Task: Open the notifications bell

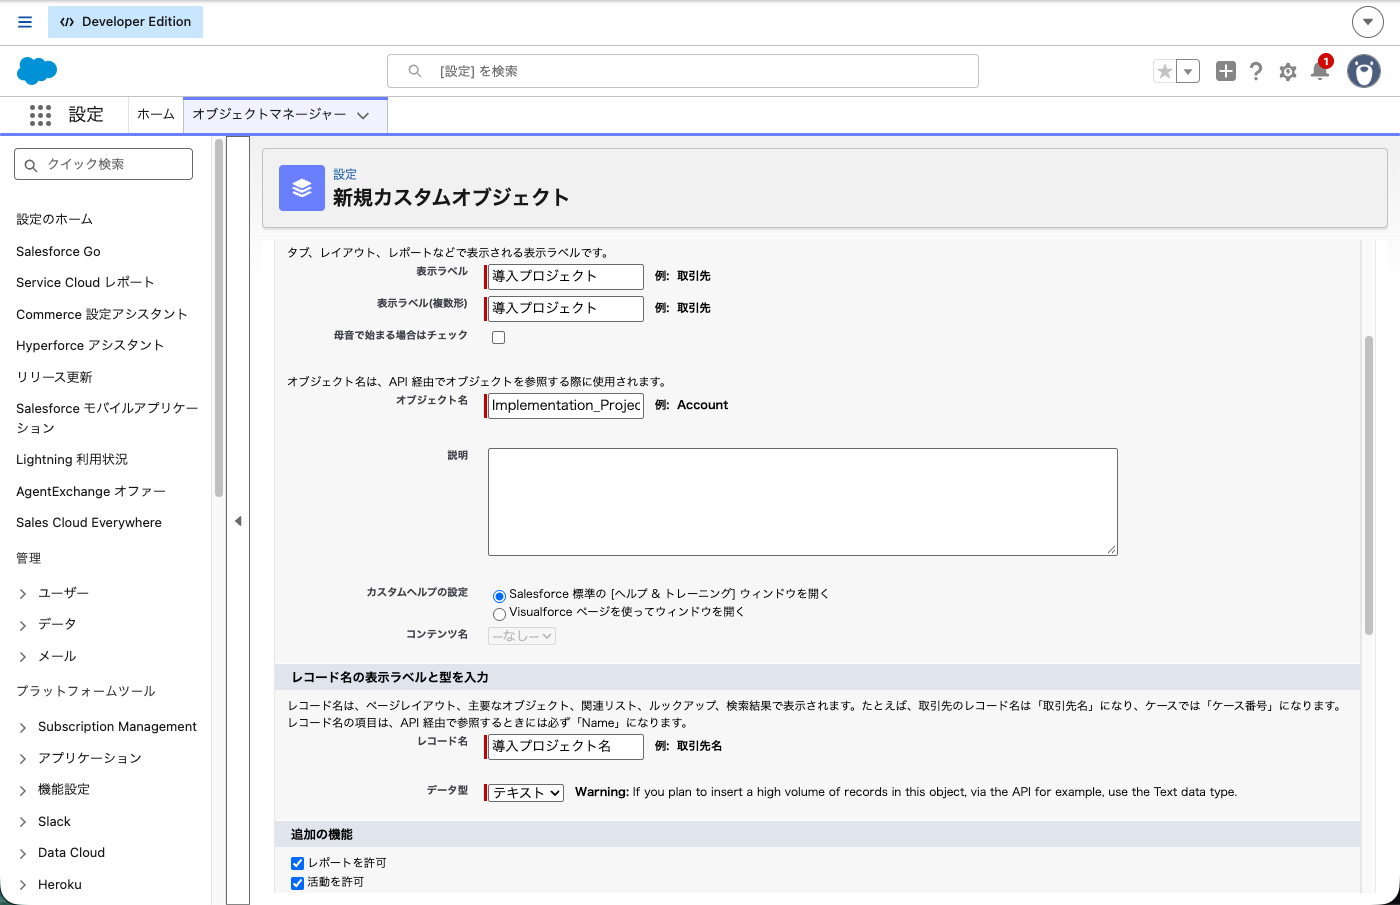Action: click(1320, 70)
